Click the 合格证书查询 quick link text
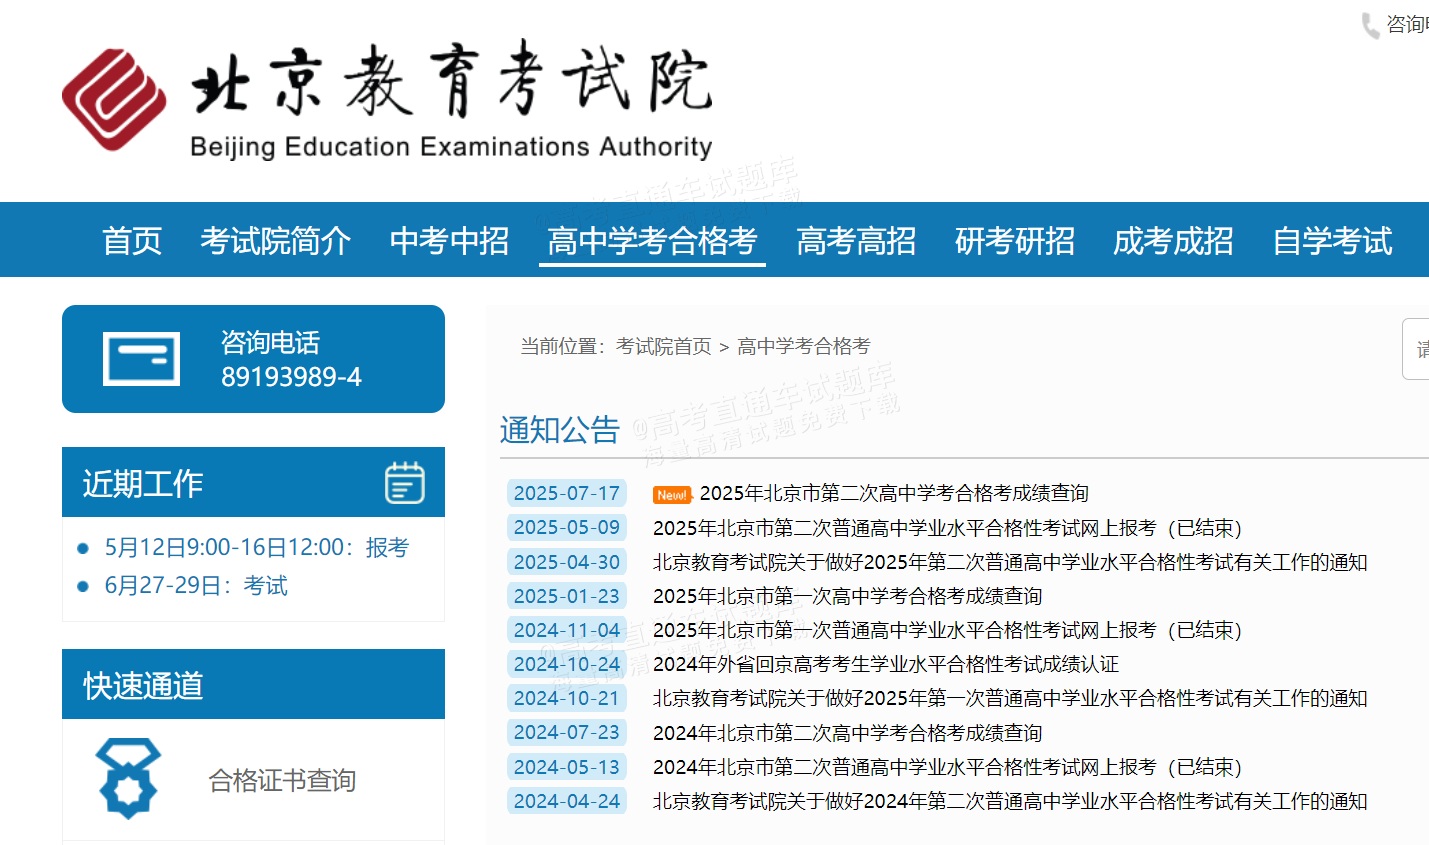 tap(282, 780)
